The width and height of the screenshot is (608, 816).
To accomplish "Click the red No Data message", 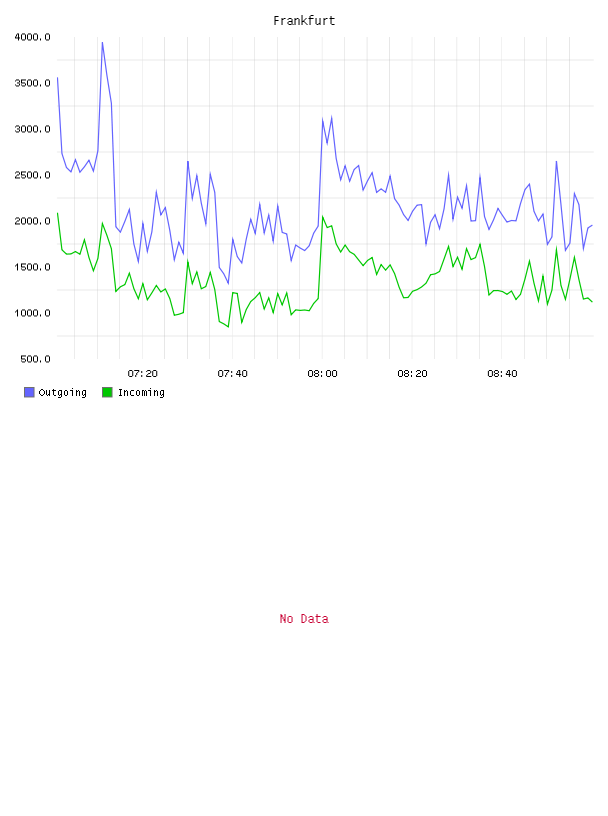I will [x=304, y=619].
